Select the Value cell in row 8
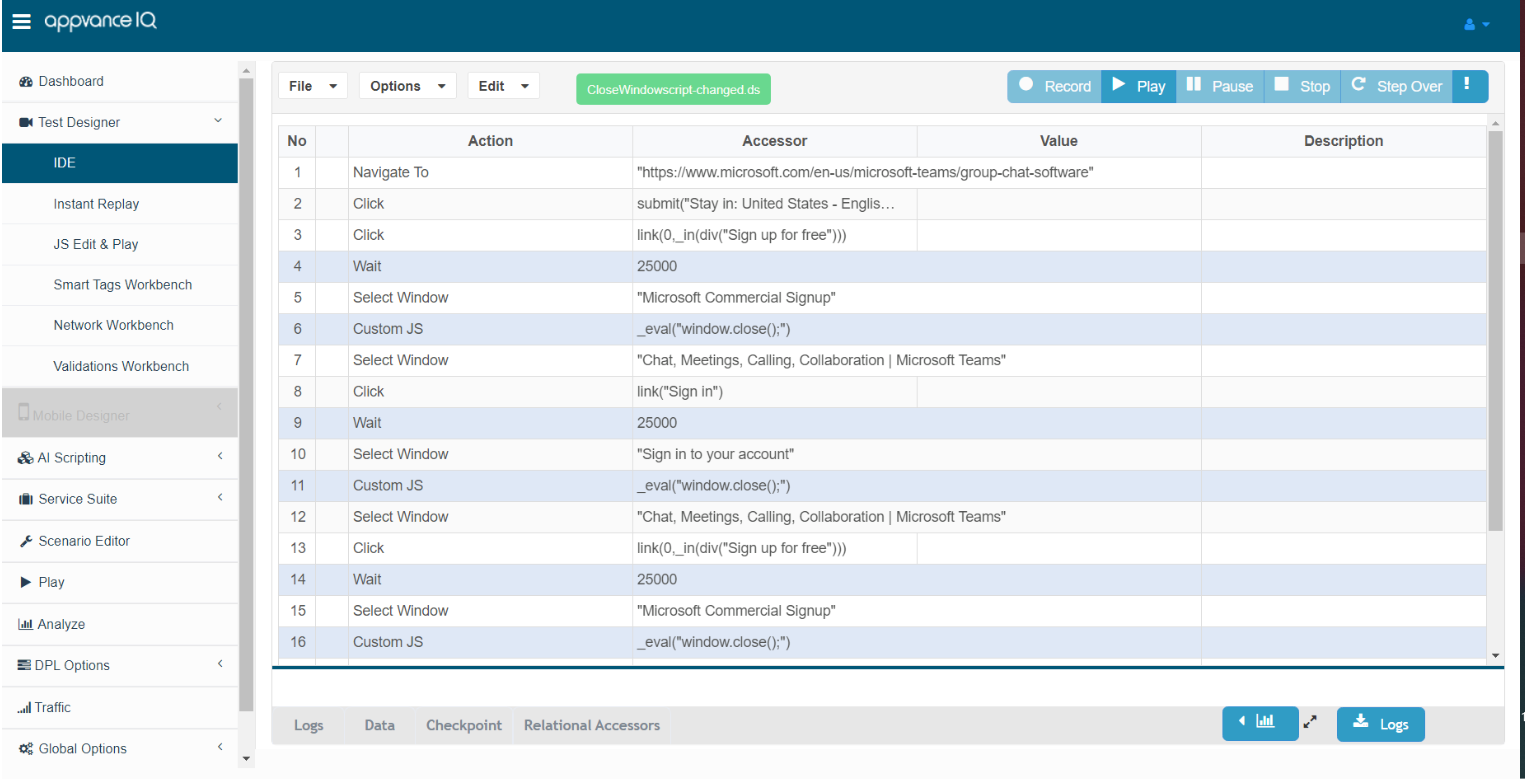The height and width of the screenshot is (779, 1525). tap(1059, 392)
